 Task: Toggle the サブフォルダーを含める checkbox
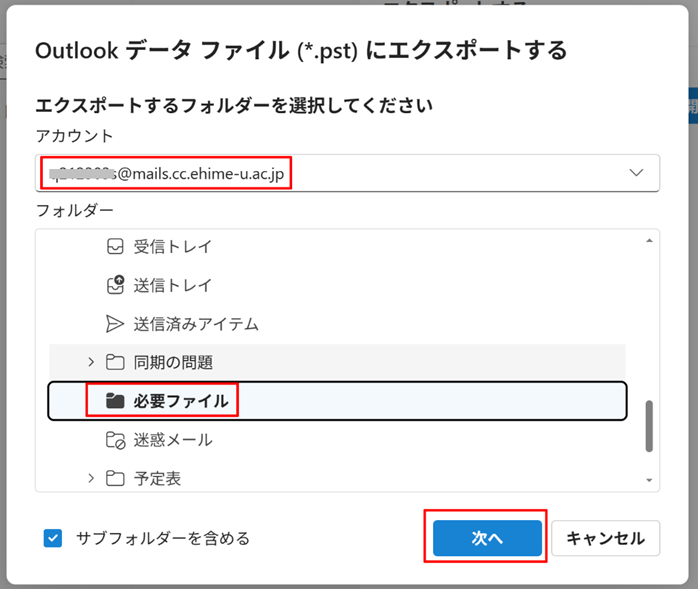(x=54, y=538)
